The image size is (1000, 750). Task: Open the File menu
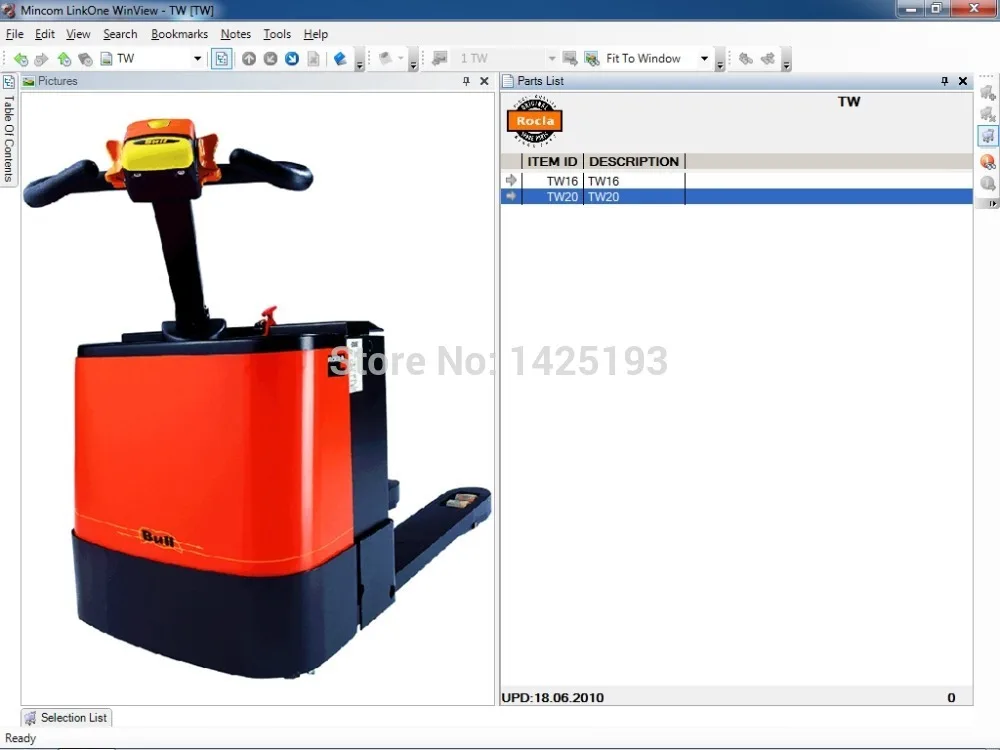(15, 34)
